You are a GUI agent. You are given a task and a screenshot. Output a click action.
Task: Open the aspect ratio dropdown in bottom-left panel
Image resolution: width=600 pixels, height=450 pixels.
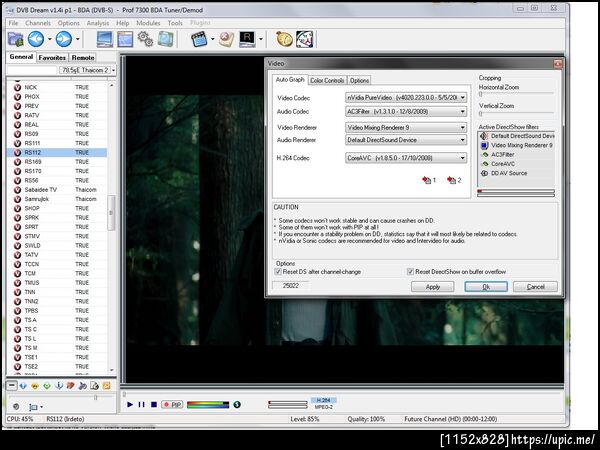tap(36, 407)
